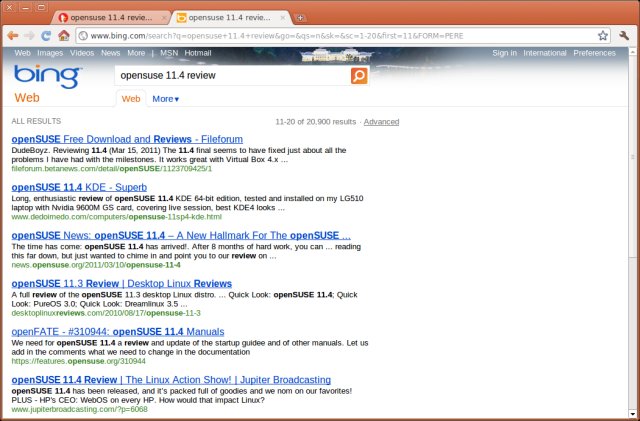Close the active Bing tab
Image resolution: width=640 pixels, height=421 pixels.
point(282,18)
